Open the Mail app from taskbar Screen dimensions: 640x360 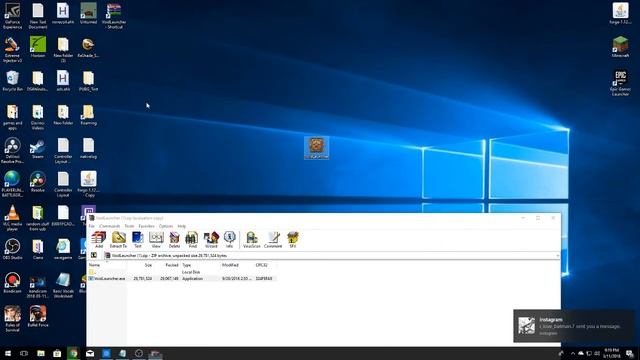pos(90,353)
